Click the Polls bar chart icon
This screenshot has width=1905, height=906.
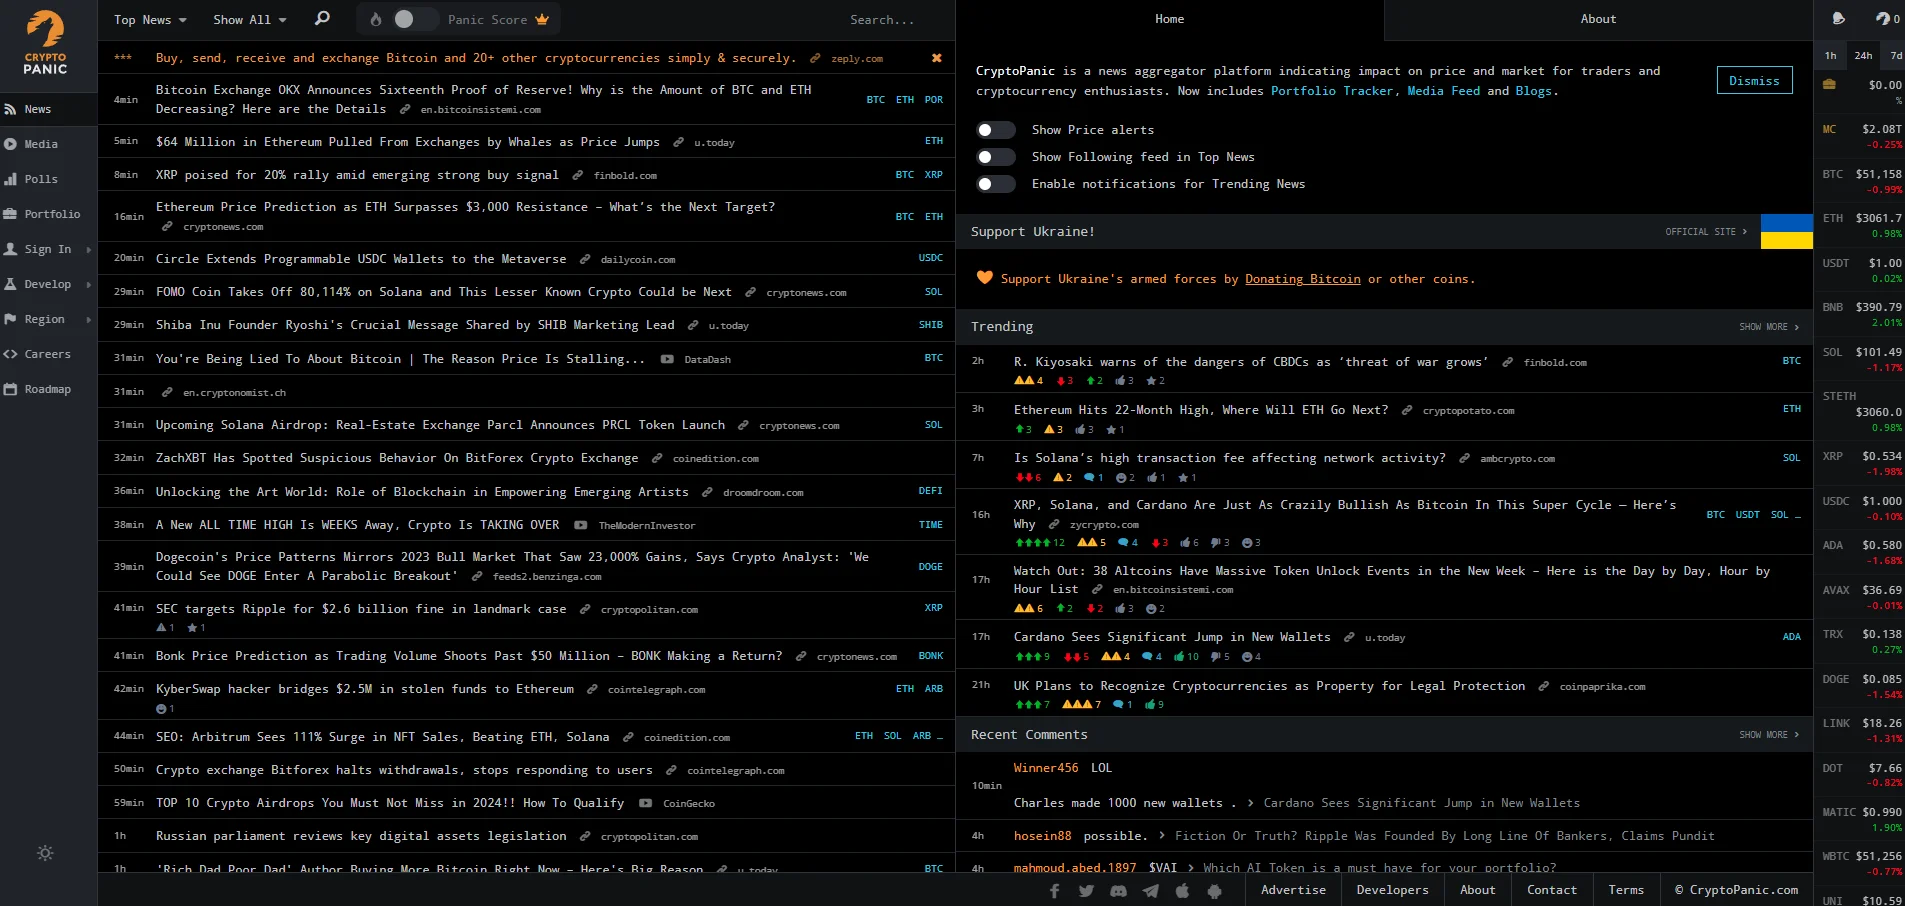pos(10,179)
